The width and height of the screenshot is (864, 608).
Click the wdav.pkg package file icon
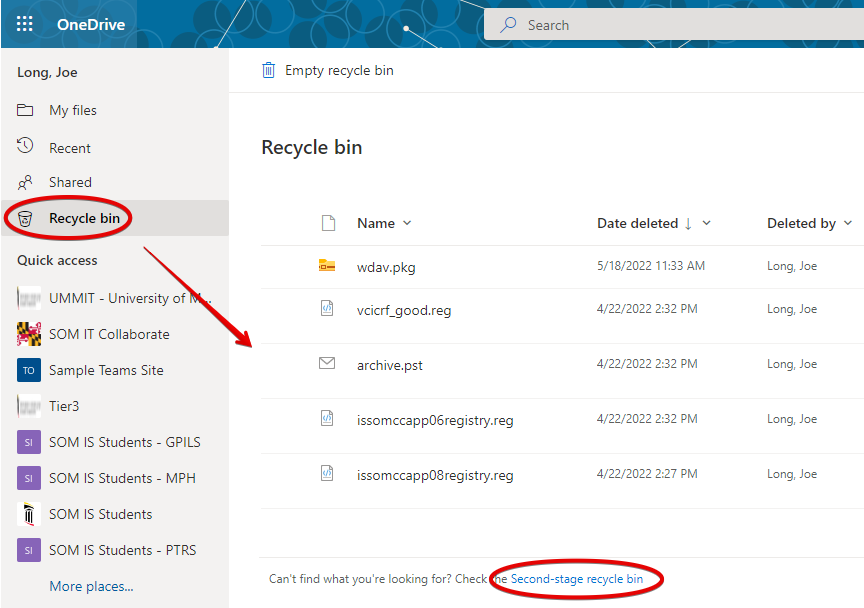(x=327, y=266)
